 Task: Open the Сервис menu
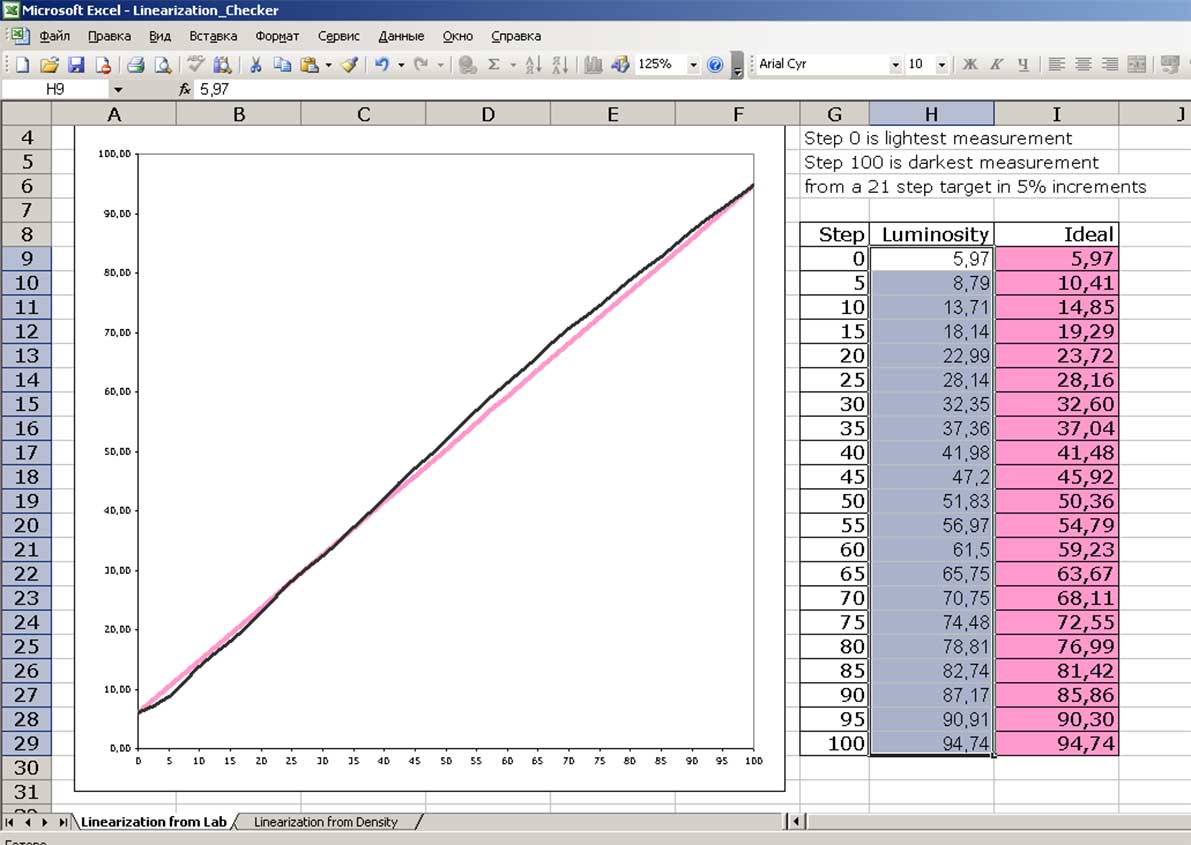[339, 36]
